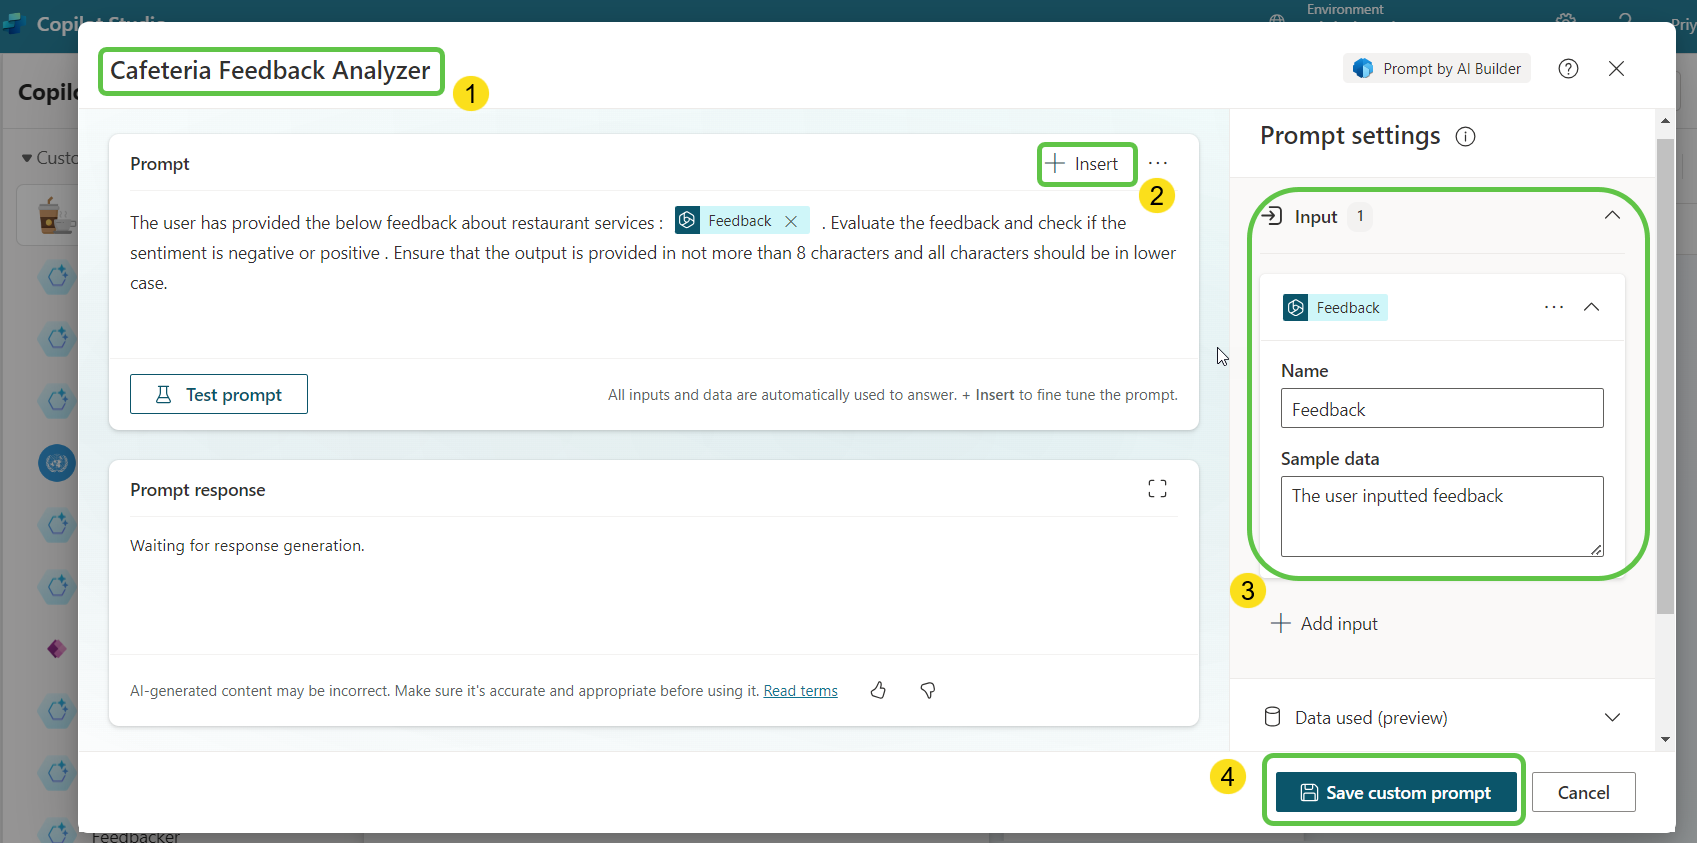
Task: Open Feedback input ellipsis options menu
Action: coord(1553,307)
